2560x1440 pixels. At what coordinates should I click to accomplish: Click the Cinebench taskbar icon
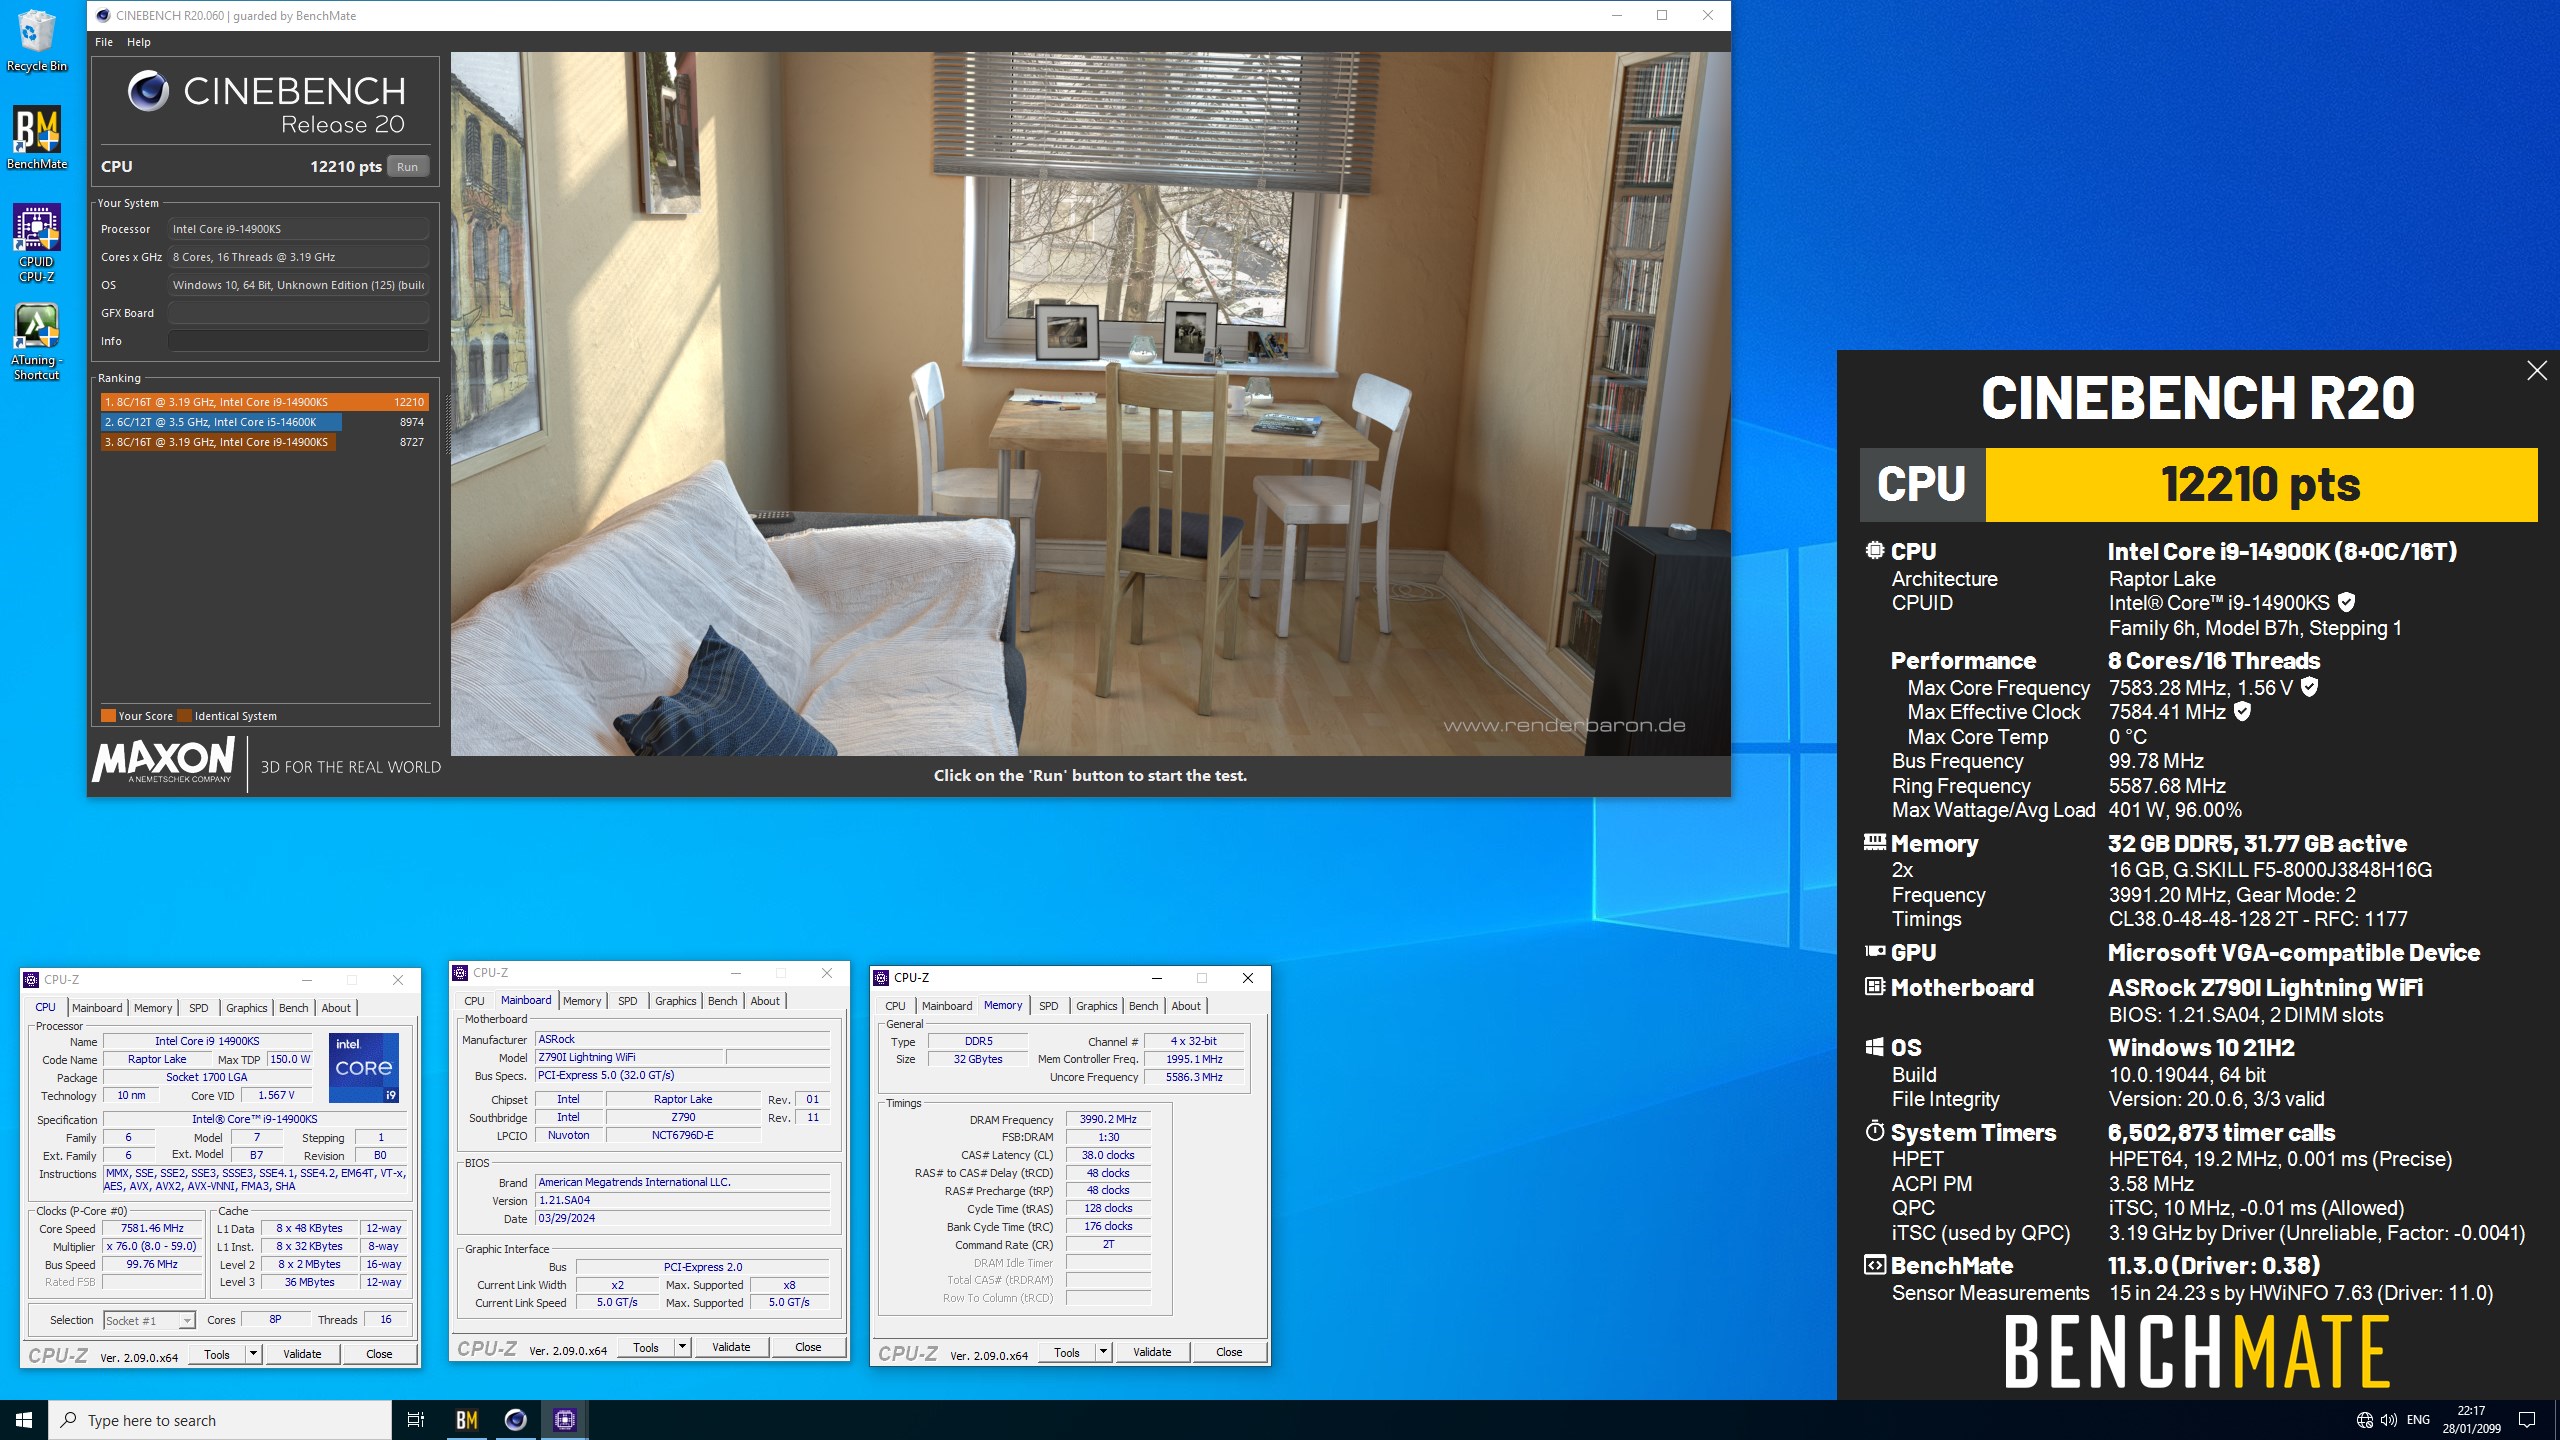tap(516, 1420)
